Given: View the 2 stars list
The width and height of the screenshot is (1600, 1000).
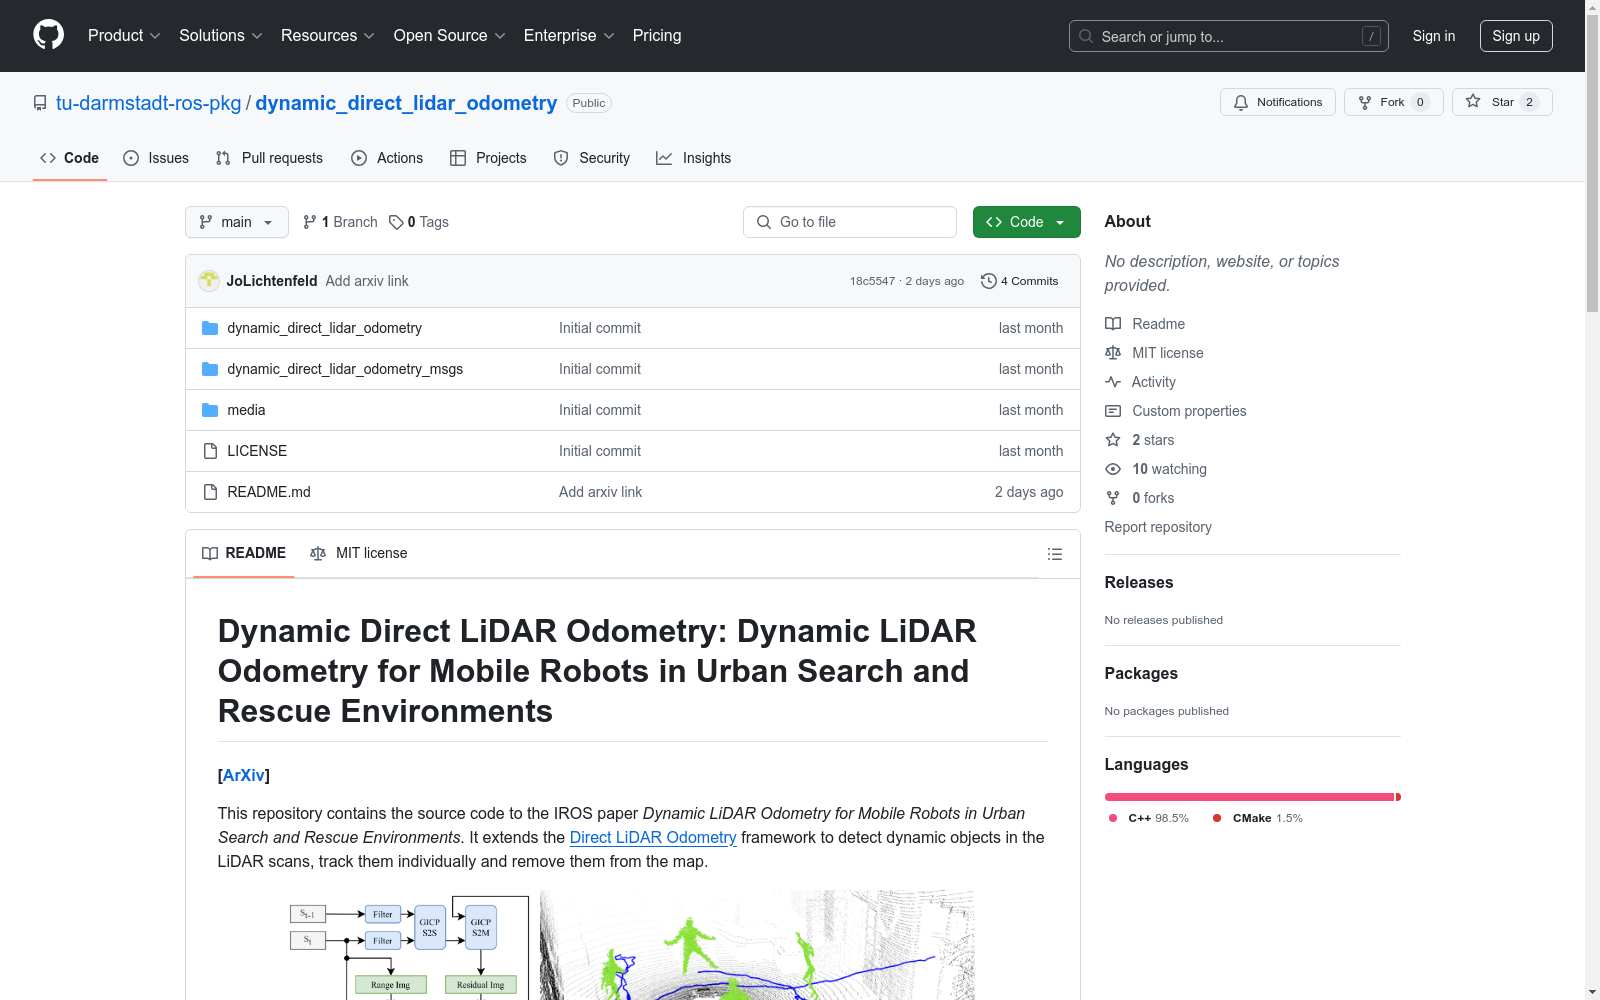Looking at the screenshot, I should tap(1140, 440).
